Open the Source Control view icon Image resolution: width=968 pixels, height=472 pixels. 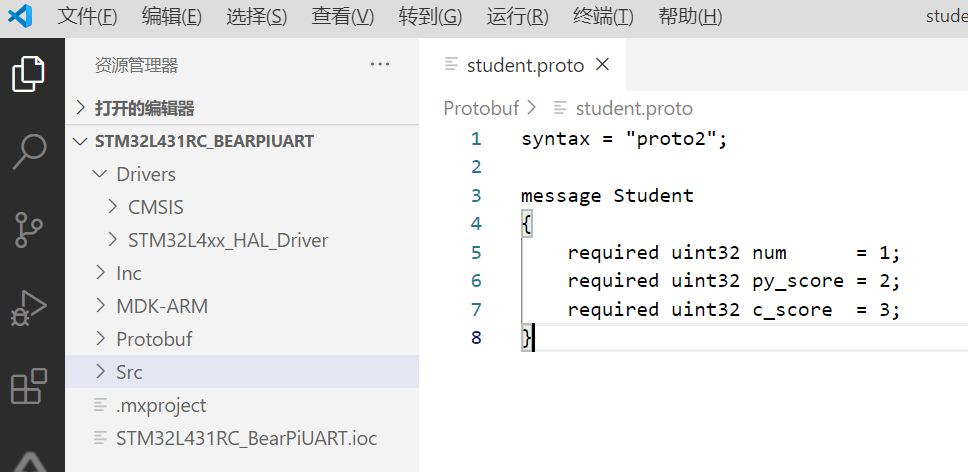[28, 230]
